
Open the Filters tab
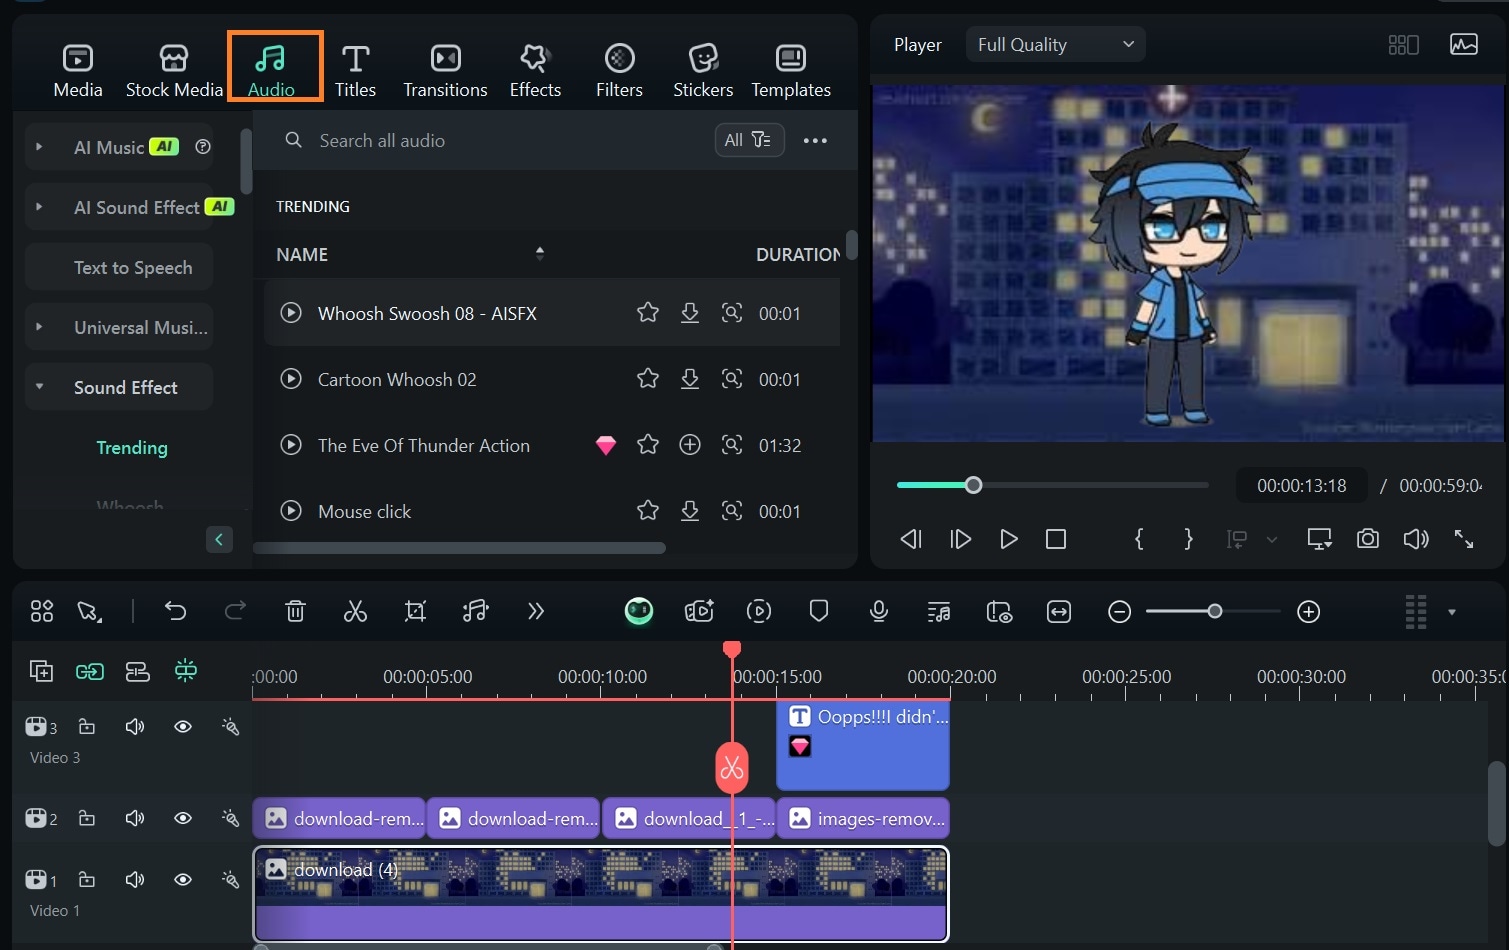(619, 71)
